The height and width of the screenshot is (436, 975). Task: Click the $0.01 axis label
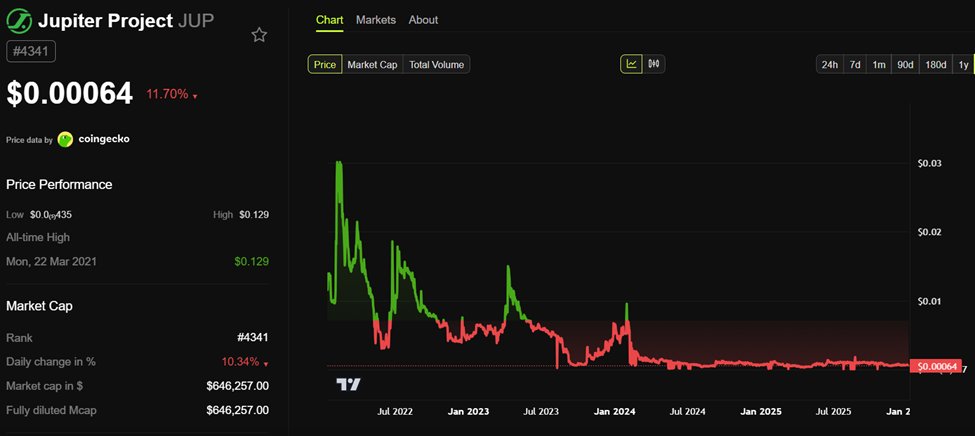point(929,302)
